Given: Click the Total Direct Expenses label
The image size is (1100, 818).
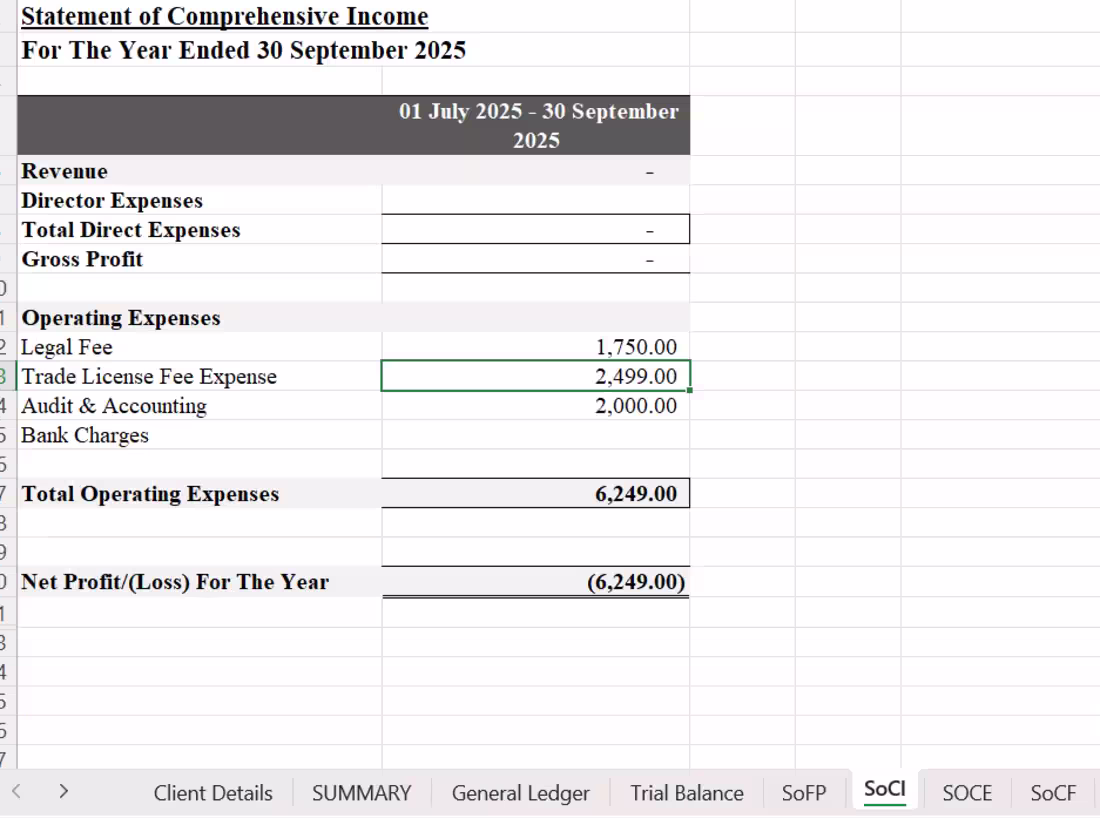Looking at the screenshot, I should click(x=131, y=230).
